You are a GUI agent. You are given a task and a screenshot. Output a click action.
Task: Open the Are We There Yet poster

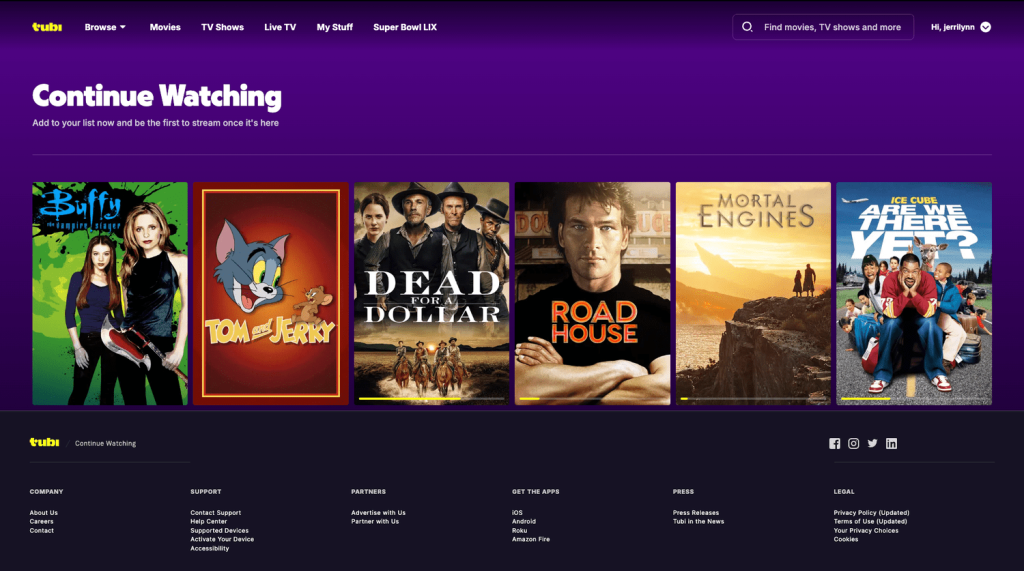914,293
